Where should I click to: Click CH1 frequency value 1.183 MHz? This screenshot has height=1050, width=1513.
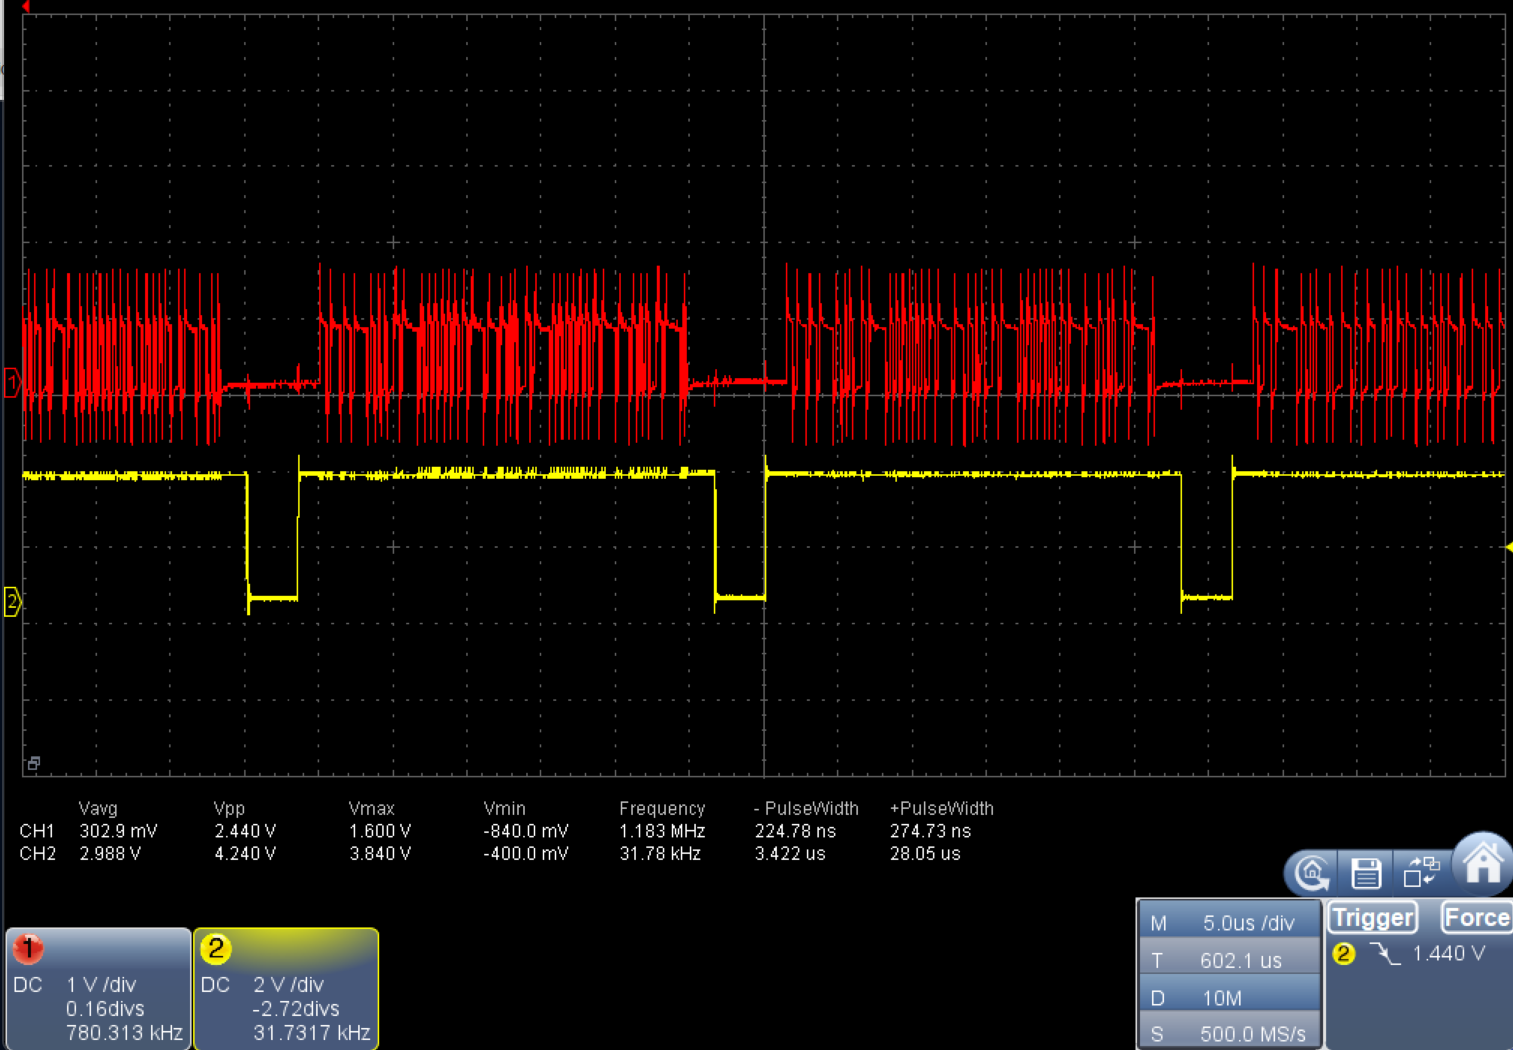[x=662, y=831]
